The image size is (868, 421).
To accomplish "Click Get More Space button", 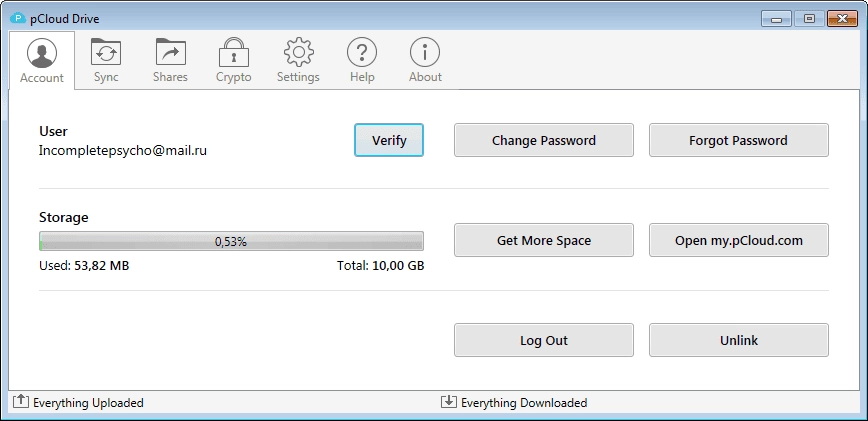I will [544, 240].
